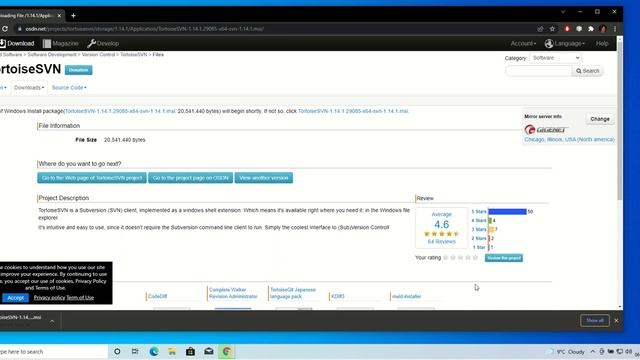Click the Version Control breadcrumb
Screen dimensions: 640x360
(98, 54)
